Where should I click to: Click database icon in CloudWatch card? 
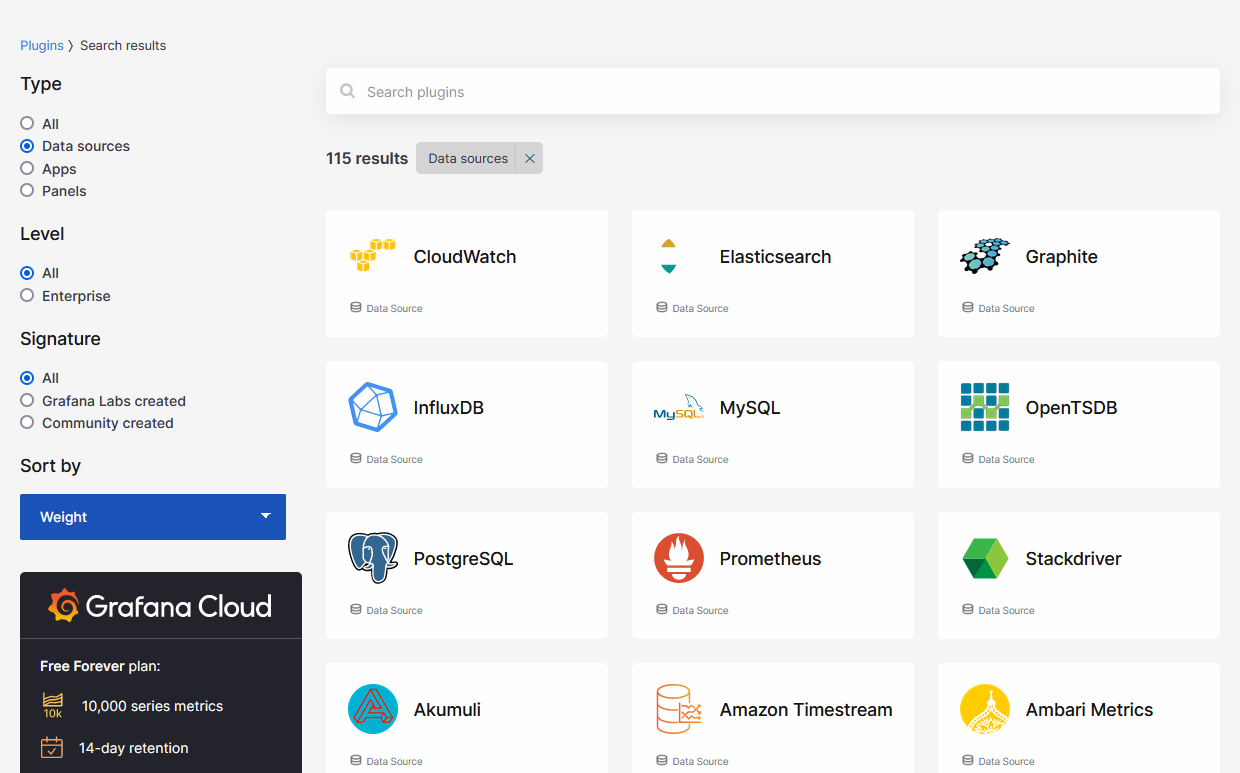click(x=356, y=307)
